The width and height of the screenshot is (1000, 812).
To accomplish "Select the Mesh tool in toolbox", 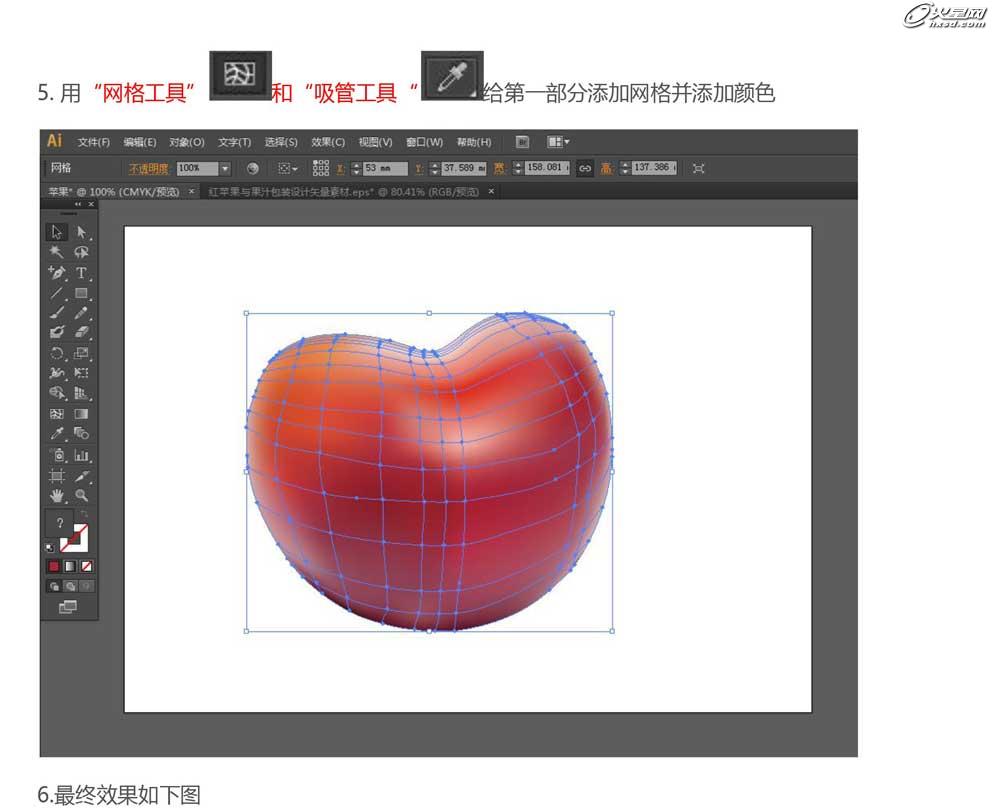I will [x=57, y=413].
